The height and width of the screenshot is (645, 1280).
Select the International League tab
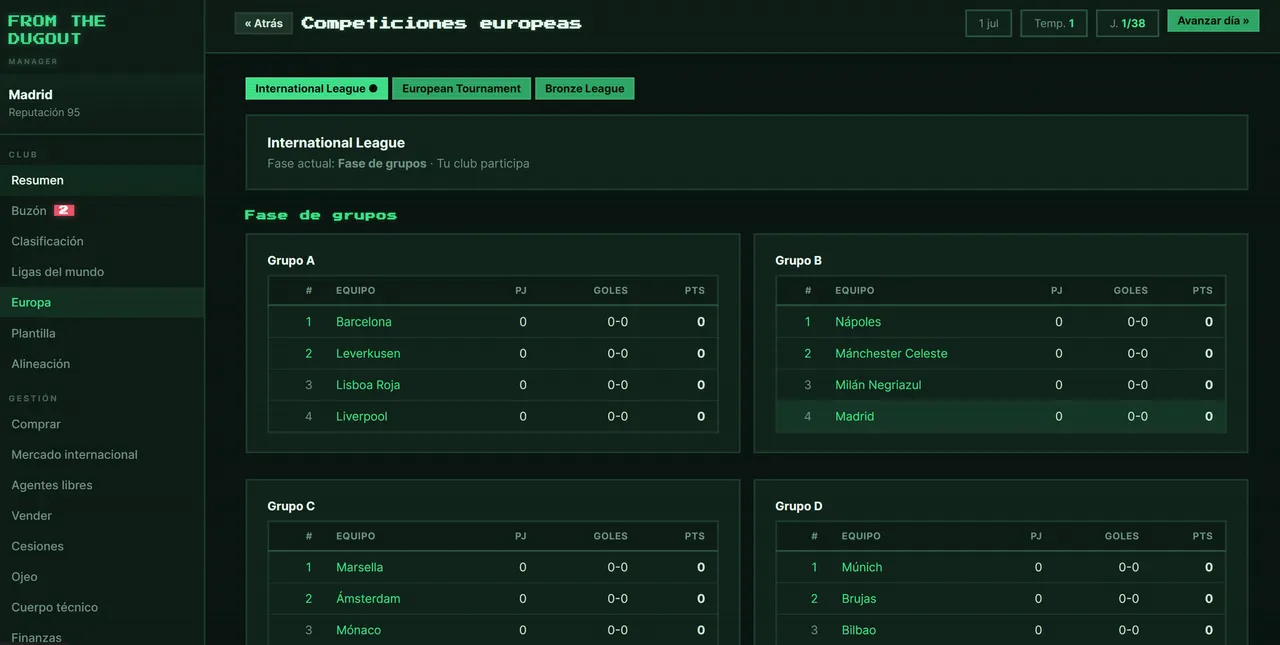(x=317, y=88)
